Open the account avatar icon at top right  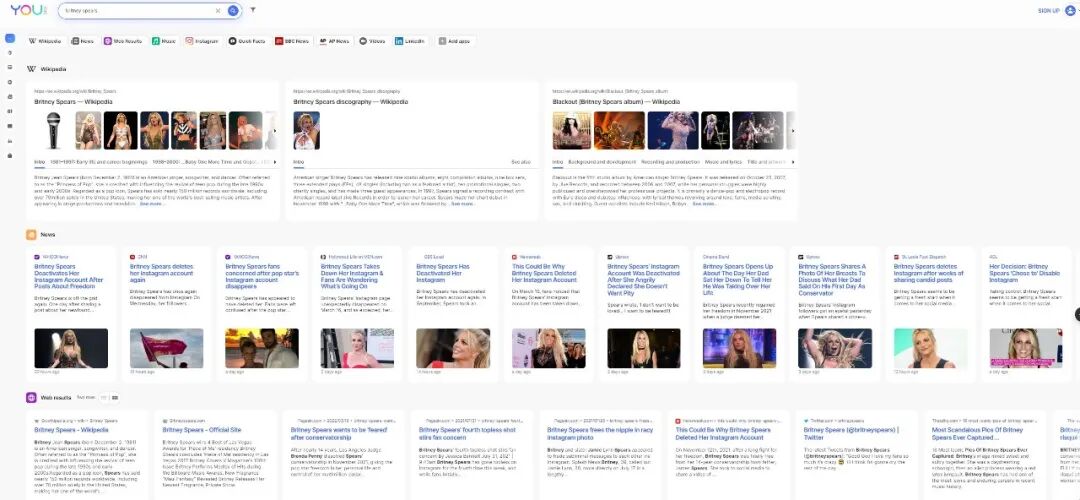coord(1070,10)
